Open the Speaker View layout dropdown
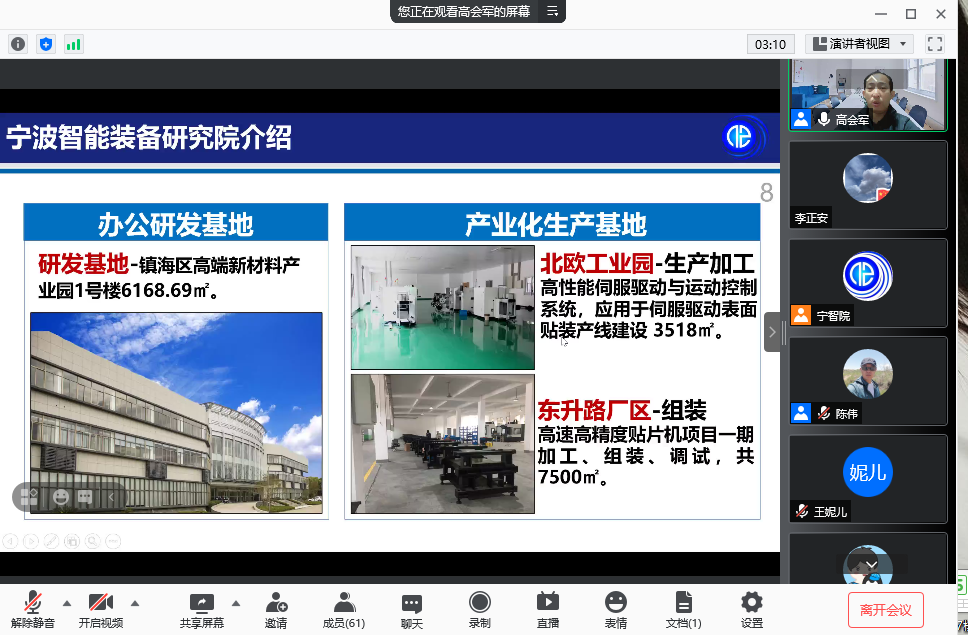Screen dimensions: 968x635 pyautogui.click(x=860, y=44)
